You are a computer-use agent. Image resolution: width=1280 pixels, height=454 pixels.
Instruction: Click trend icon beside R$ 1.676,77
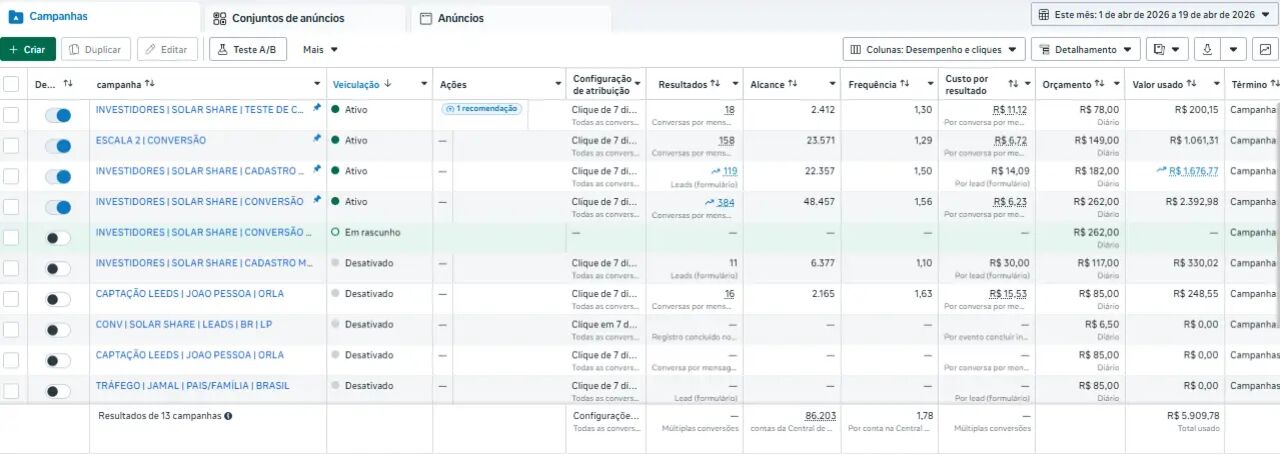pos(1162,171)
